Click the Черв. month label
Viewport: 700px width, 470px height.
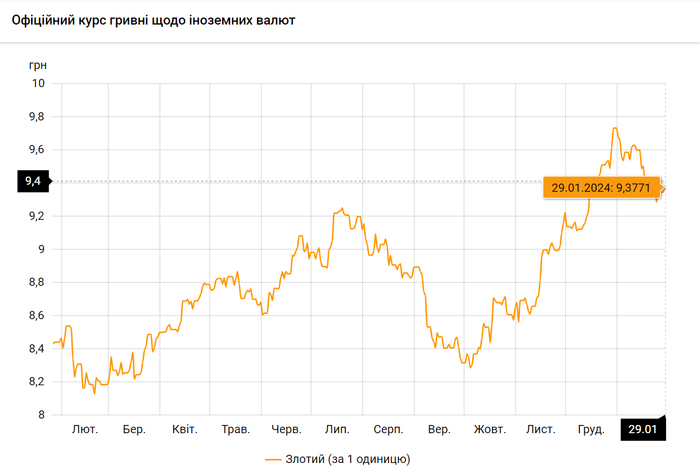(286, 429)
